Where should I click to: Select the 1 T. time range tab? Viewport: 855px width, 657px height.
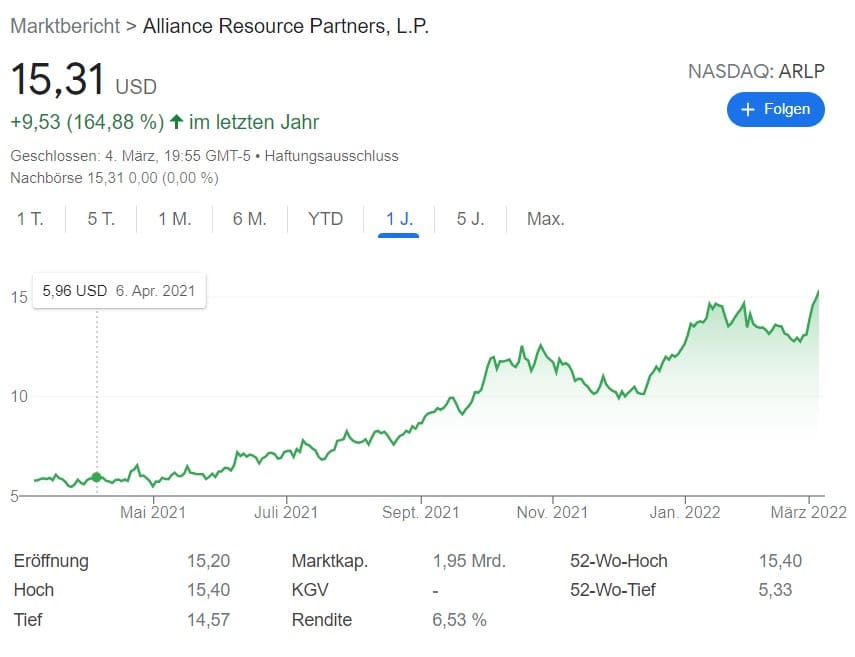pyautogui.click(x=30, y=219)
